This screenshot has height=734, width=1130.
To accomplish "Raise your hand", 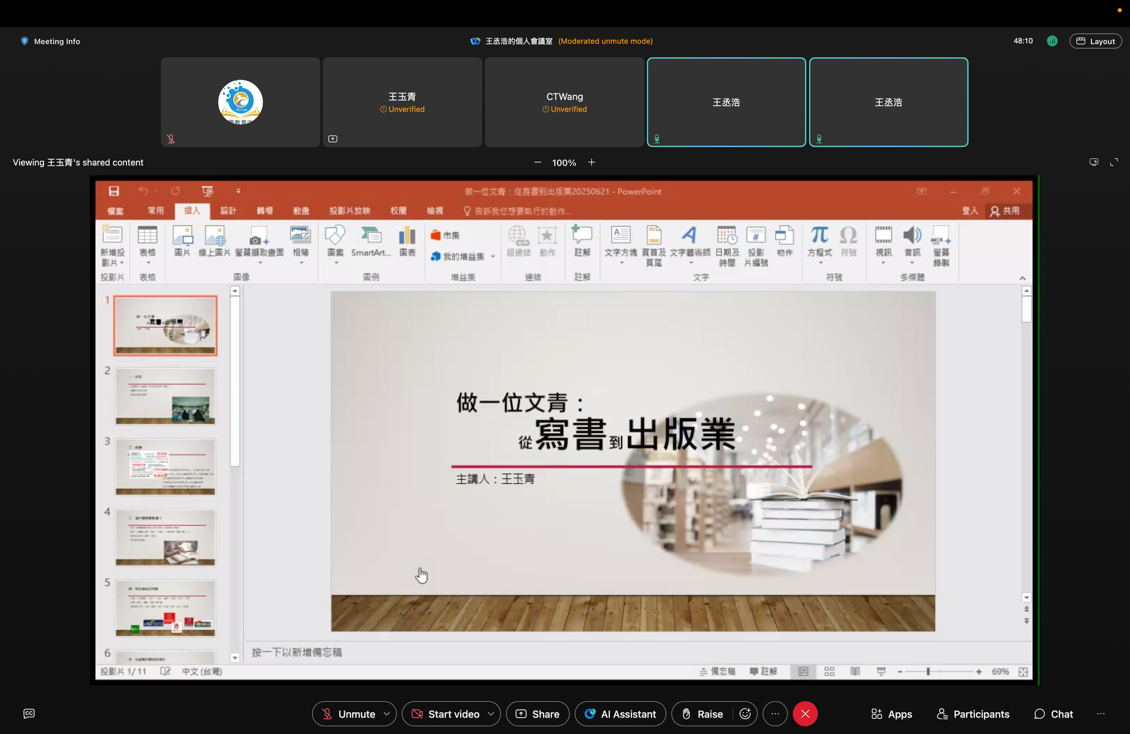I will [701, 714].
